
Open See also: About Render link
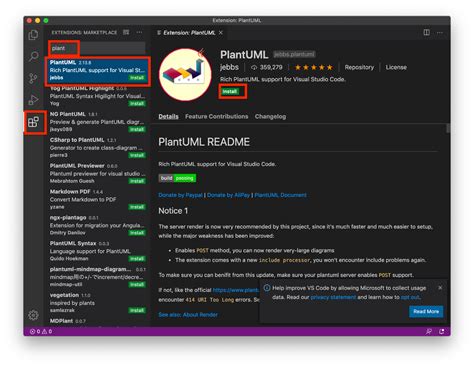(188, 314)
